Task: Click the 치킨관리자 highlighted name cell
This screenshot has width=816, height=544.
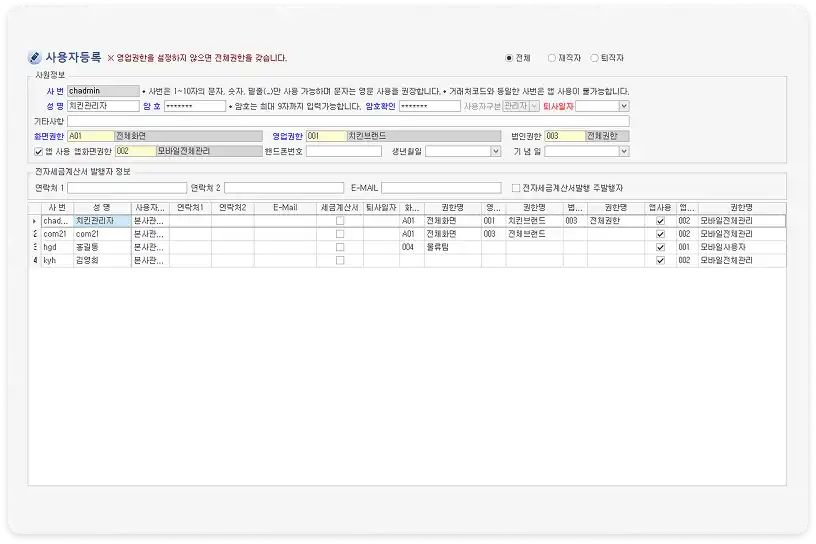Action: [102, 221]
